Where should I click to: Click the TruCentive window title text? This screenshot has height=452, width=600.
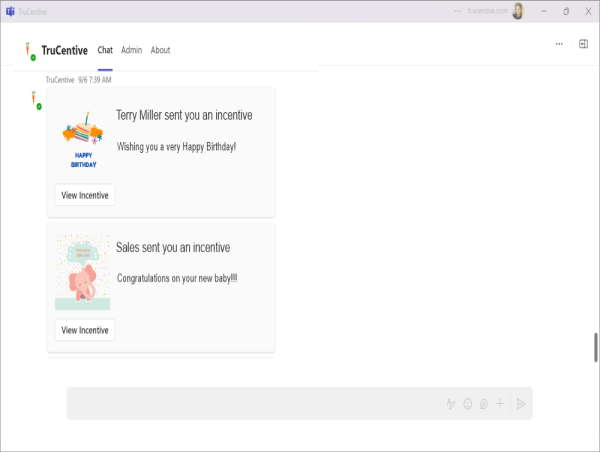pos(33,12)
